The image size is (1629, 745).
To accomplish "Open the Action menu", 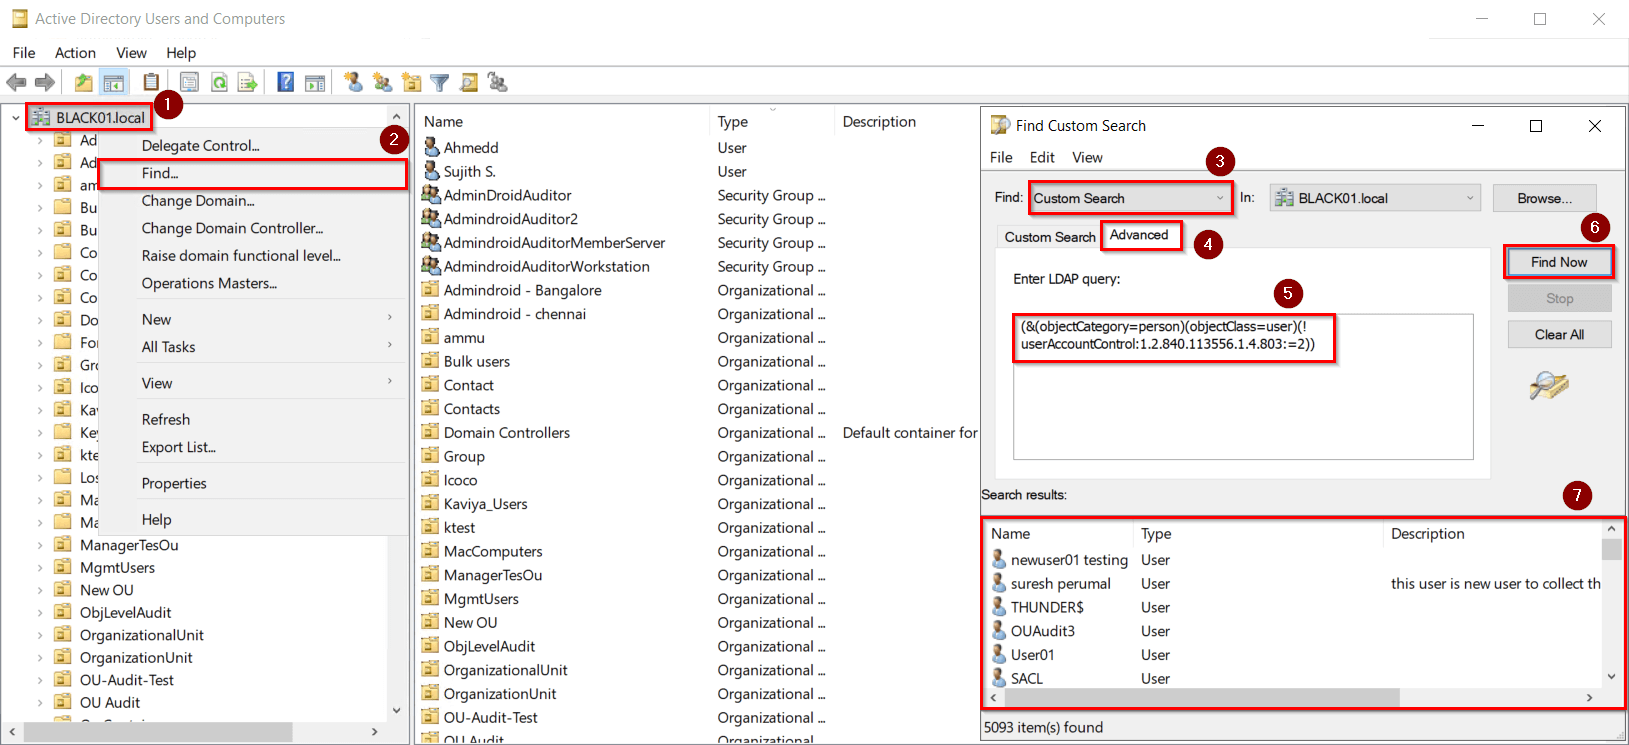I will [75, 53].
